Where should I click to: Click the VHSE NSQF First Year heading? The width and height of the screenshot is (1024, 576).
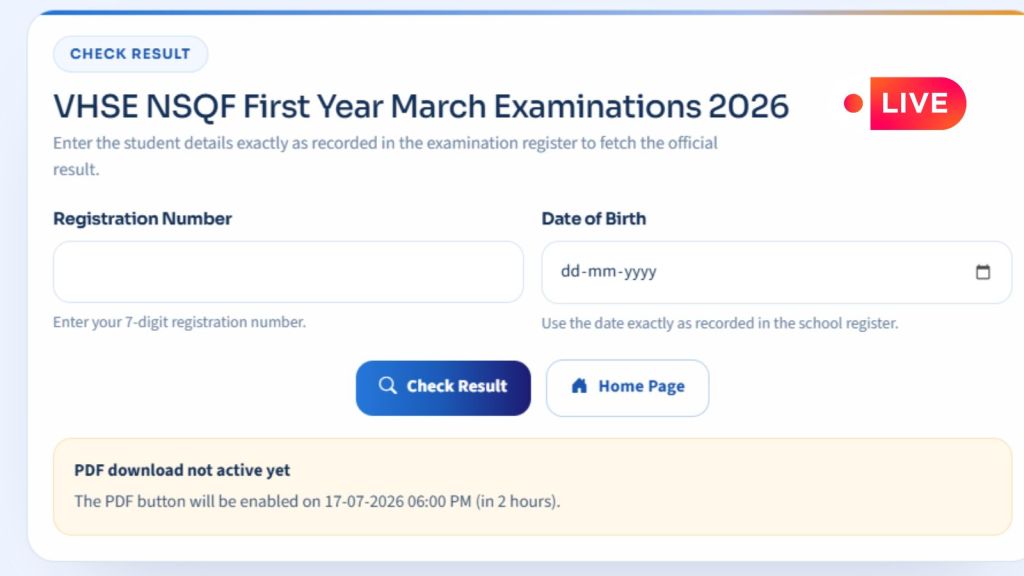pyautogui.click(x=421, y=106)
